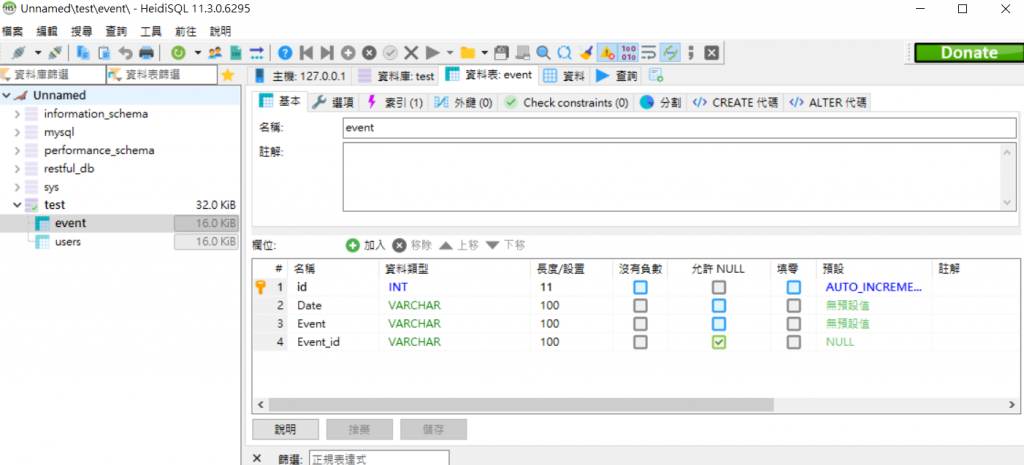1024x465 pixels.
Task: Collapse the Unnamed session node
Action: pos(6,95)
